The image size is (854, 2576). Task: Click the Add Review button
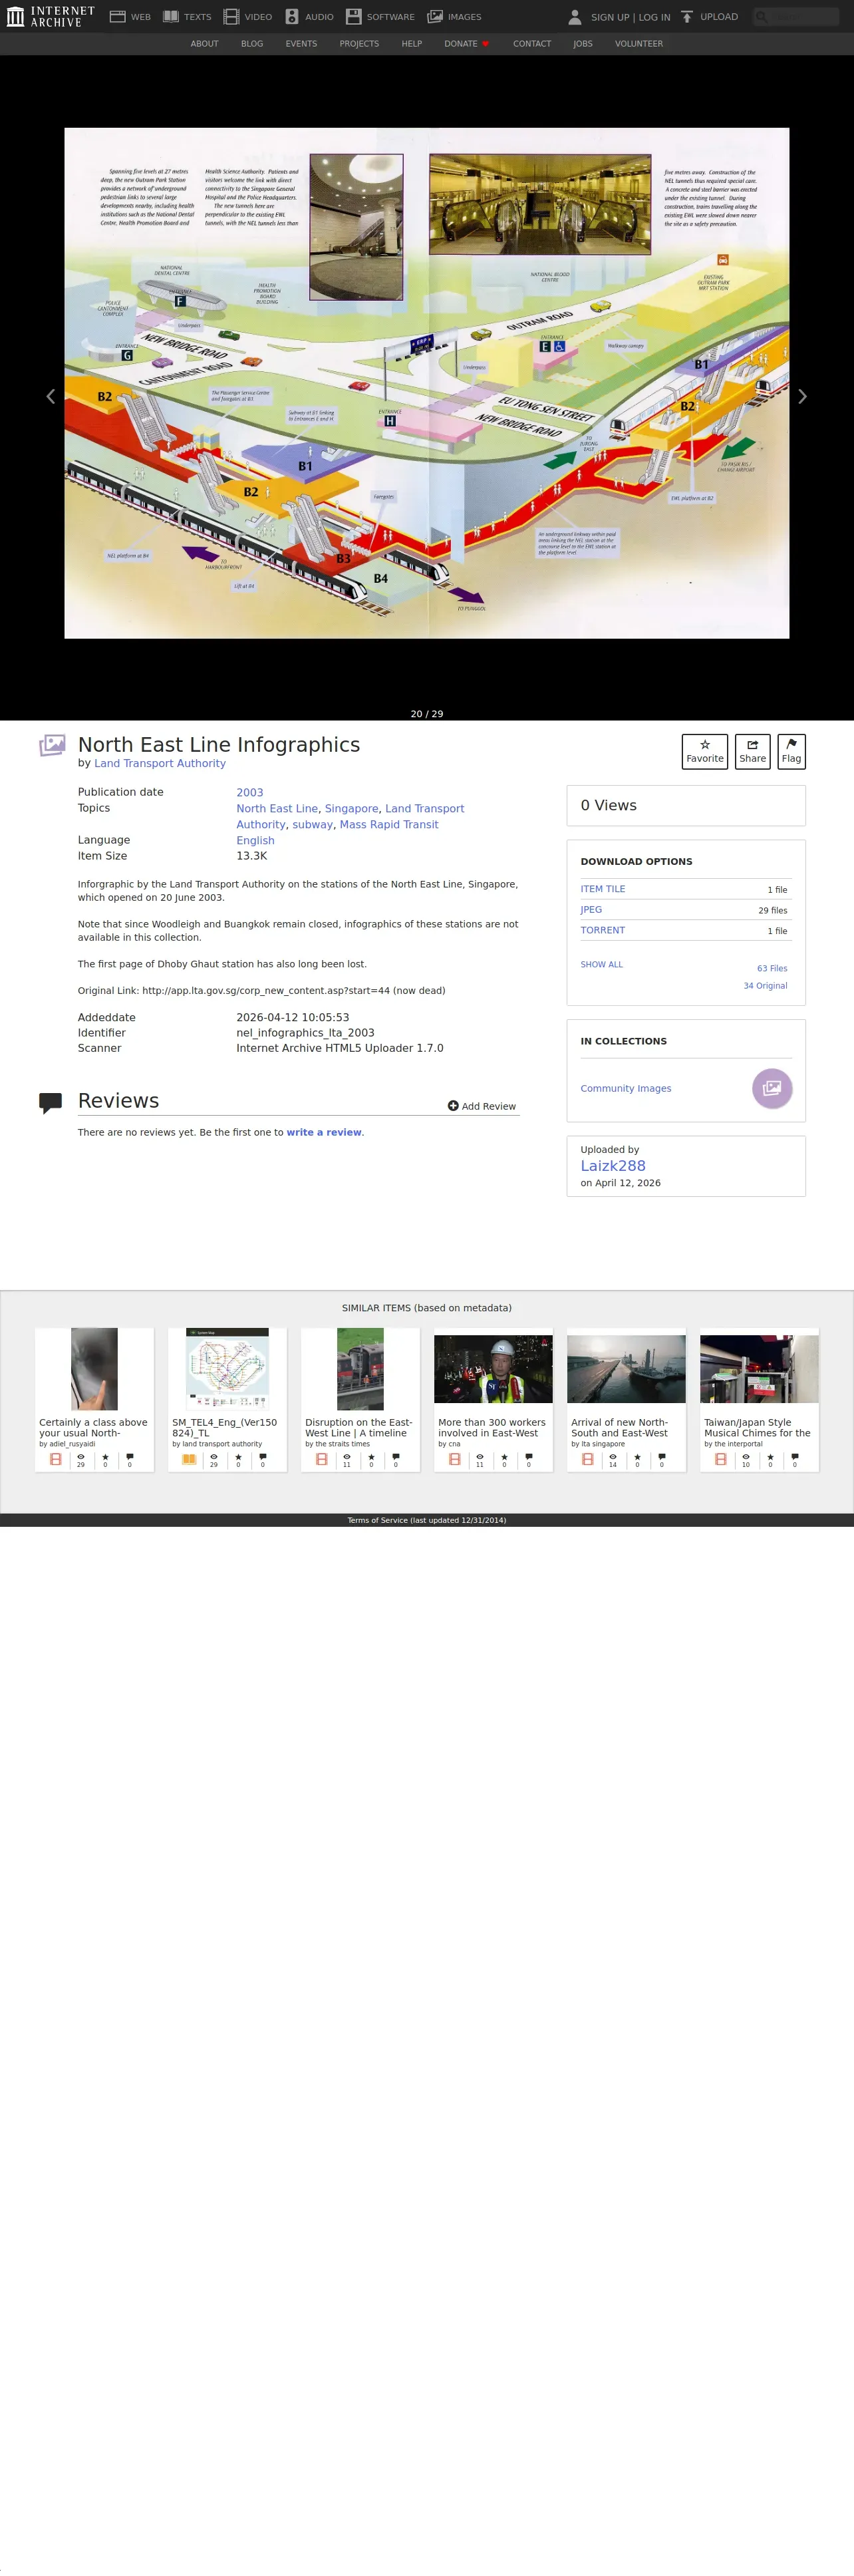(x=482, y=1106)
